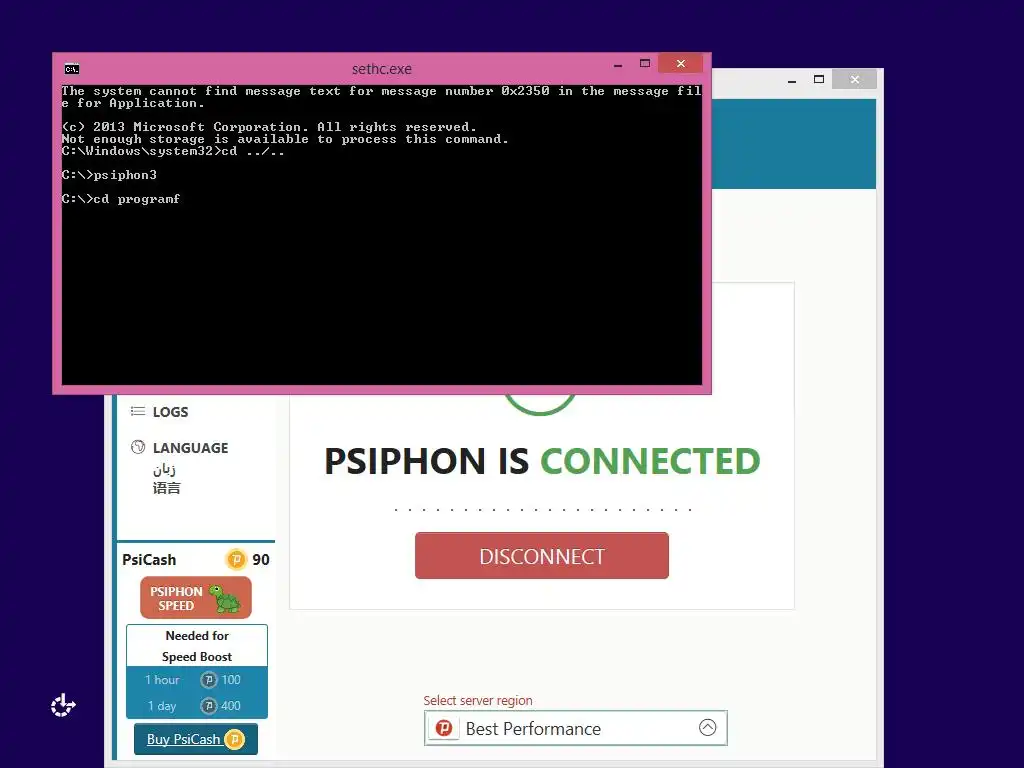Click the red Psiphon logo in the region selector
The width and height of the screenshot is (1024, 768).
pos(444,728)
